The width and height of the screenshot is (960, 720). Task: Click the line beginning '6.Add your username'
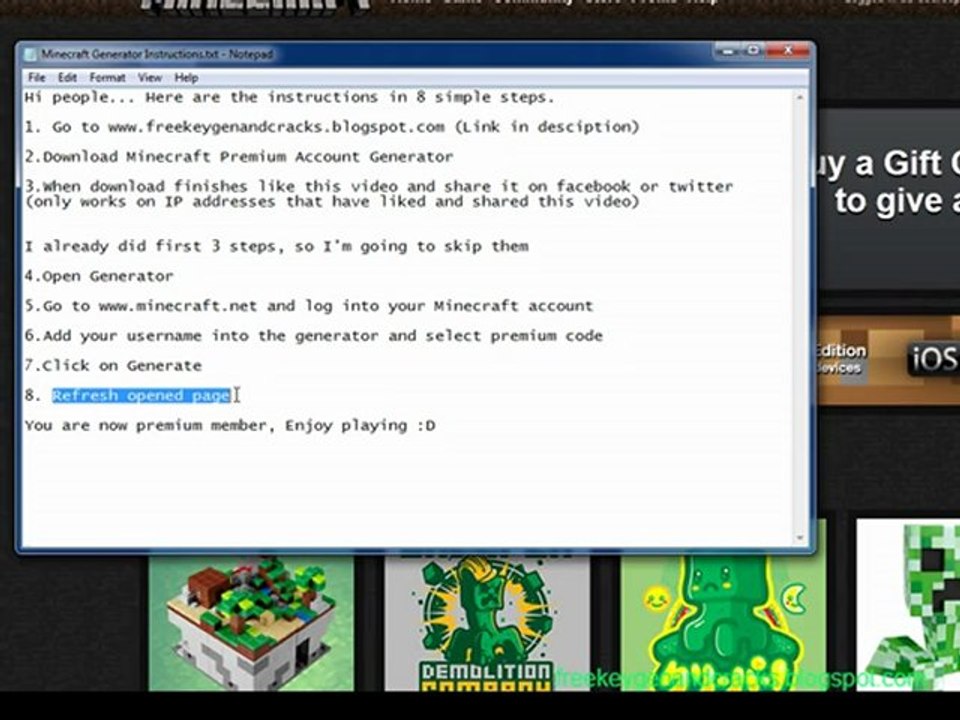point(313,336)
